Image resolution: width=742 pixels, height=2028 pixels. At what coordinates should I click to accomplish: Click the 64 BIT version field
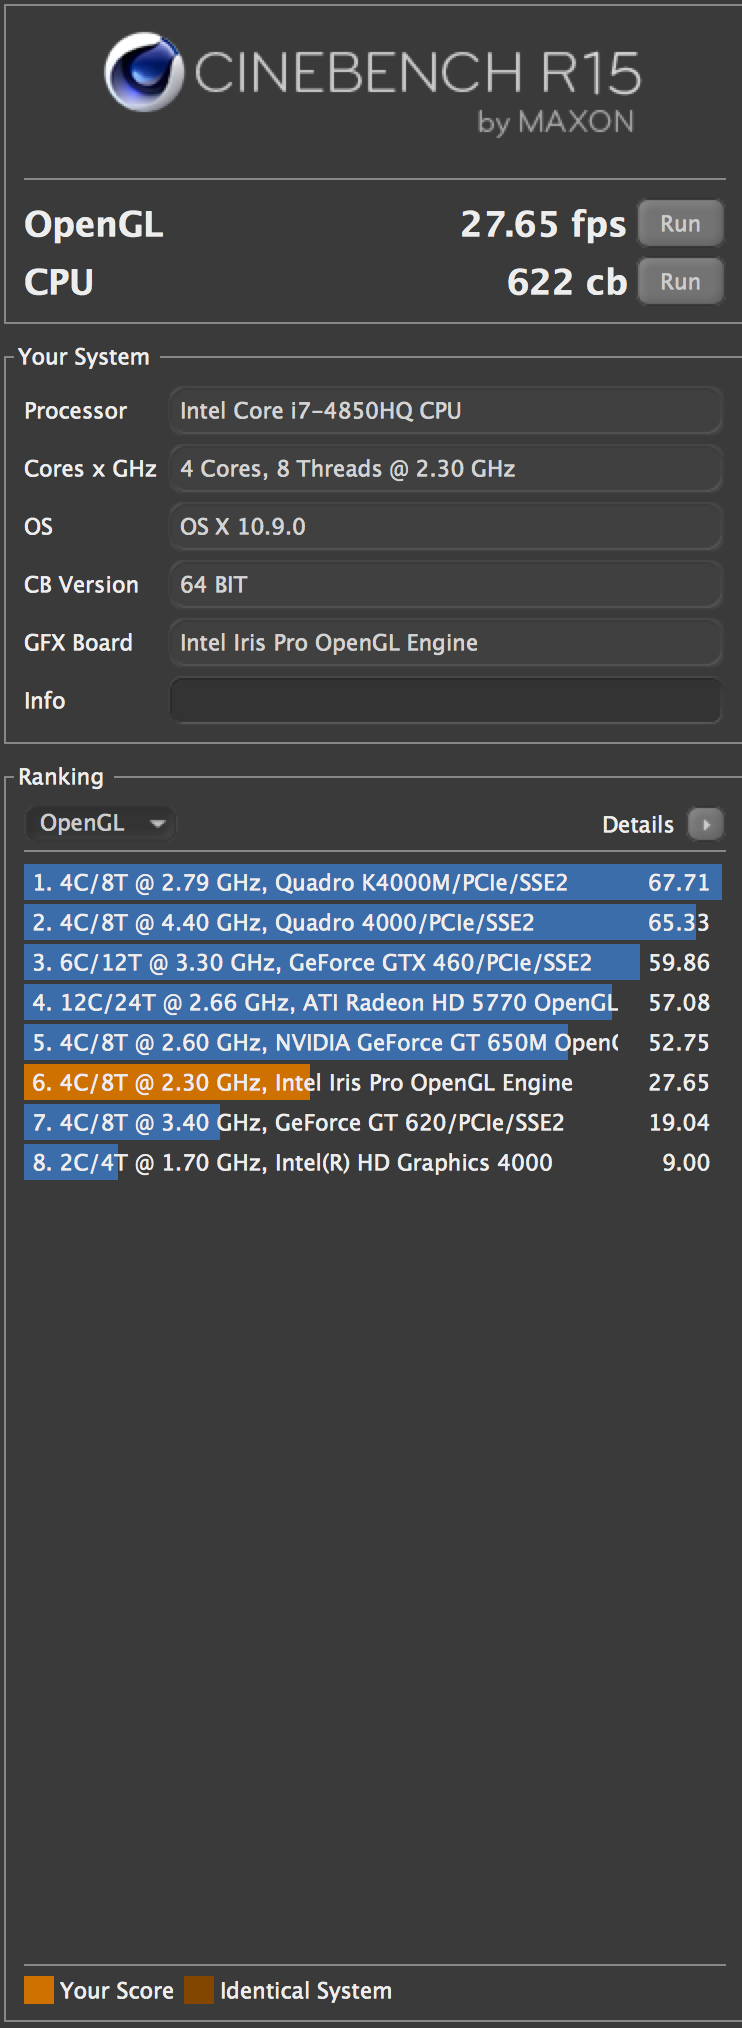point(446,584)
